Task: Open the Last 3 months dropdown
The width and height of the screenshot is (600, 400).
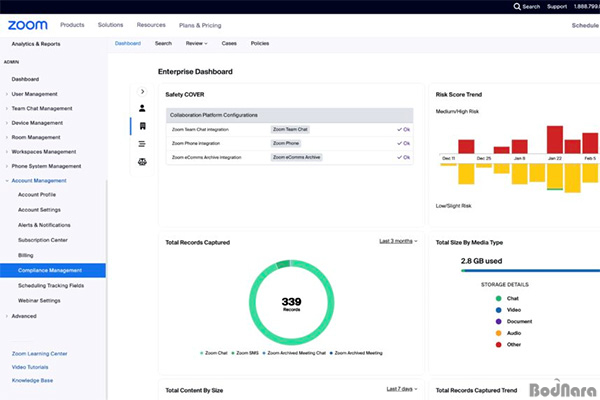Action: (x=398, y=241)
